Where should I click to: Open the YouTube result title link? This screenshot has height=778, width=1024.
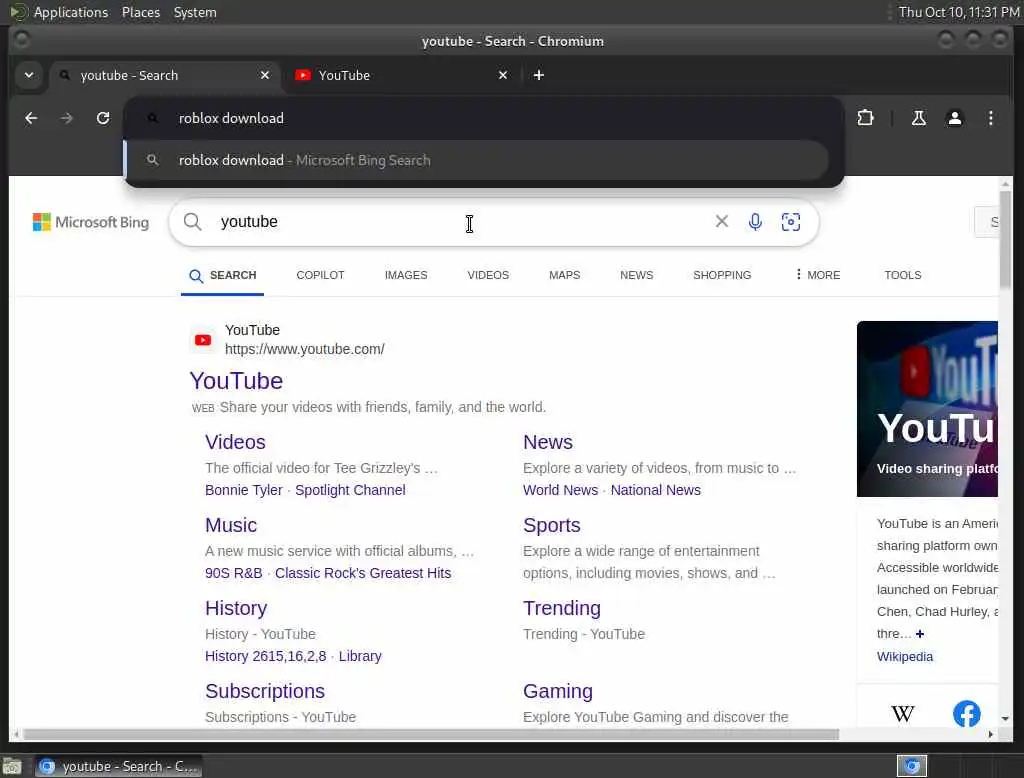tap(236, 381)
